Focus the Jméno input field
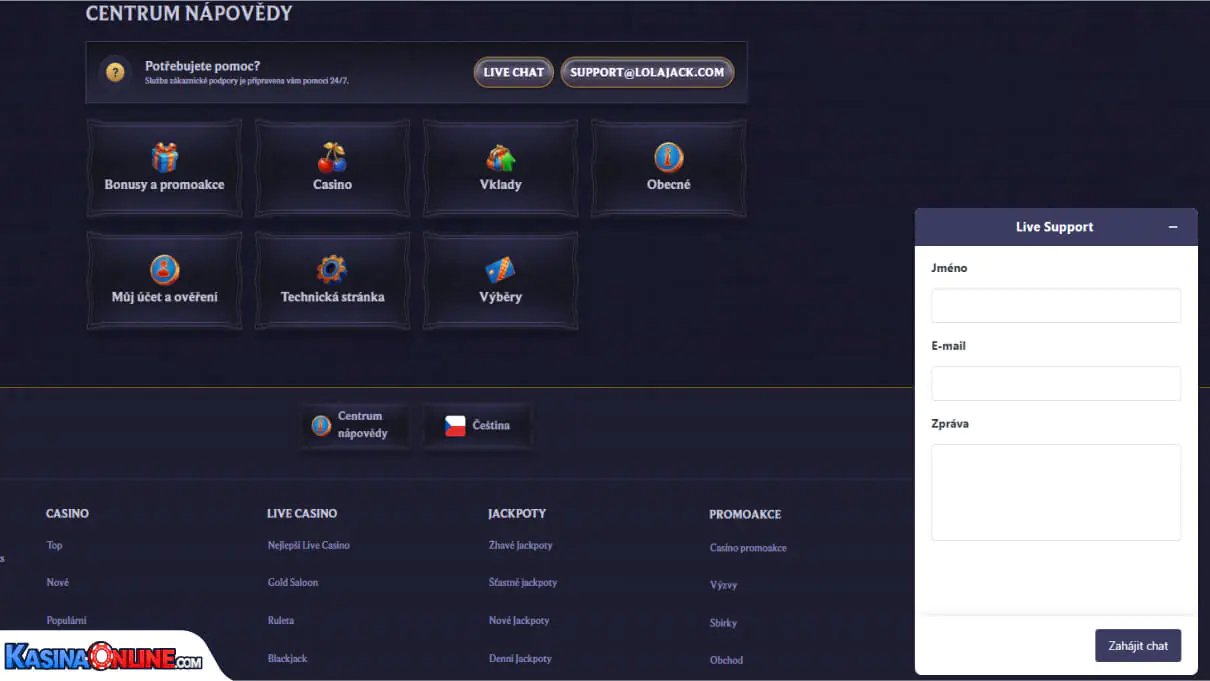 tap(1056, 306)
